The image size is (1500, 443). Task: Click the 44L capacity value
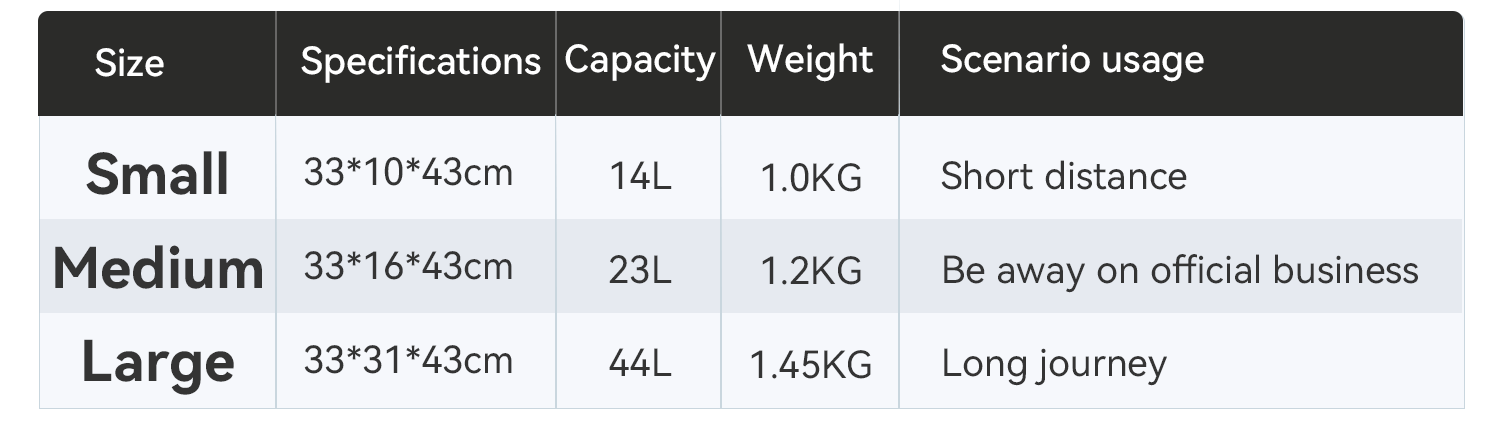click(x=640, y=365)
